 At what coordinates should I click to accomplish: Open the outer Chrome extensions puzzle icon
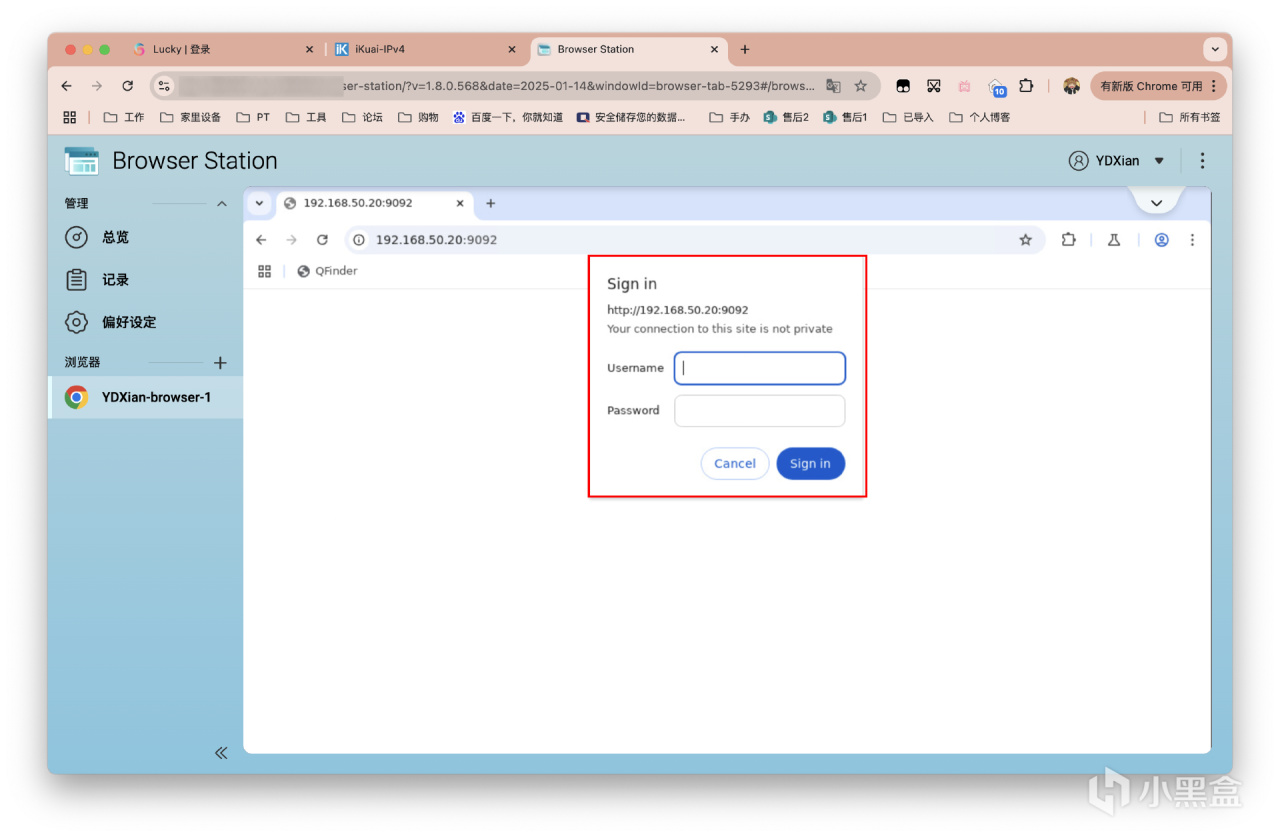click(x=1026, y=86)
